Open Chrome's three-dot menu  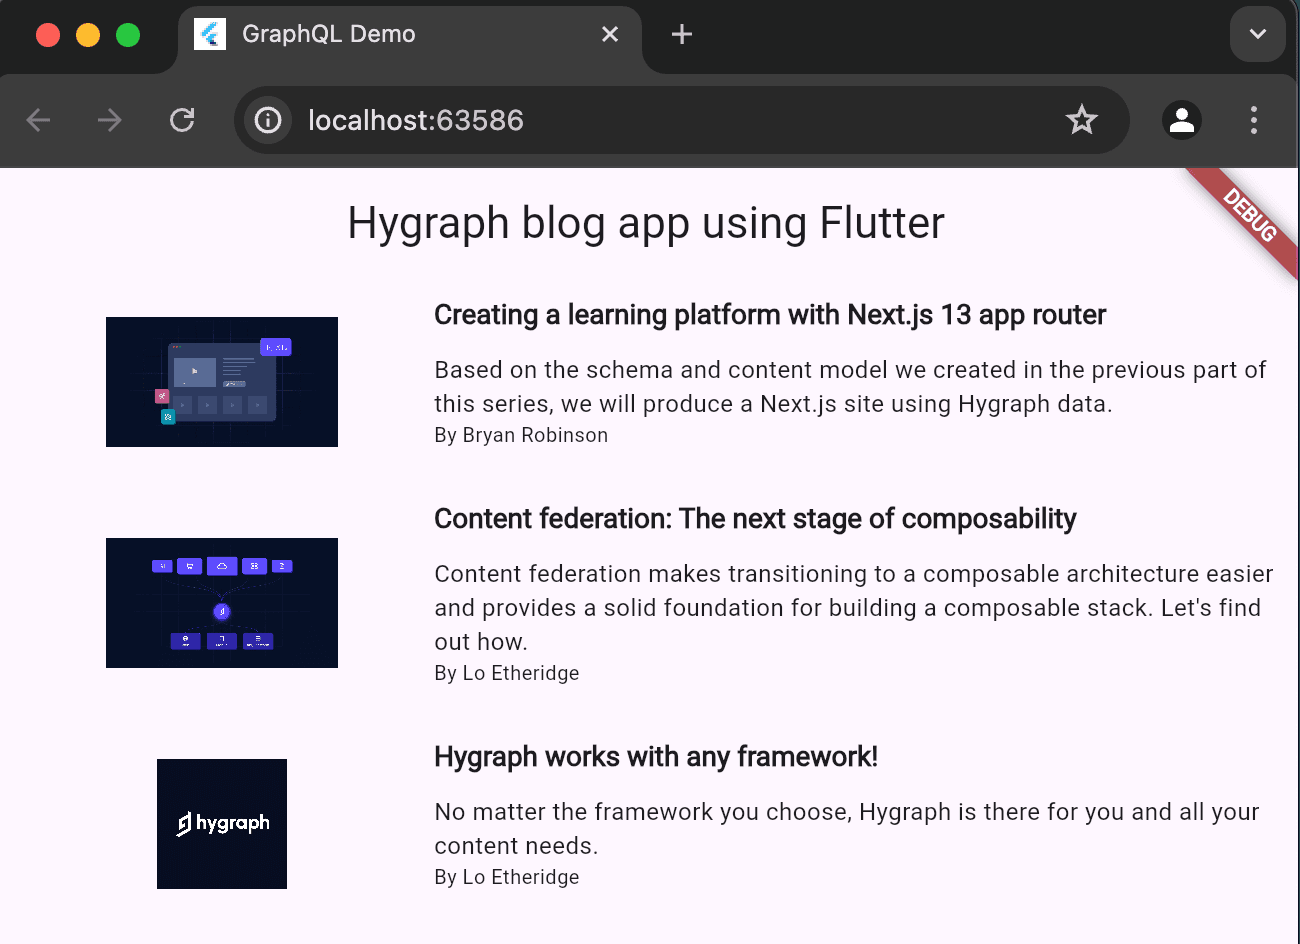pos(1253,120)
